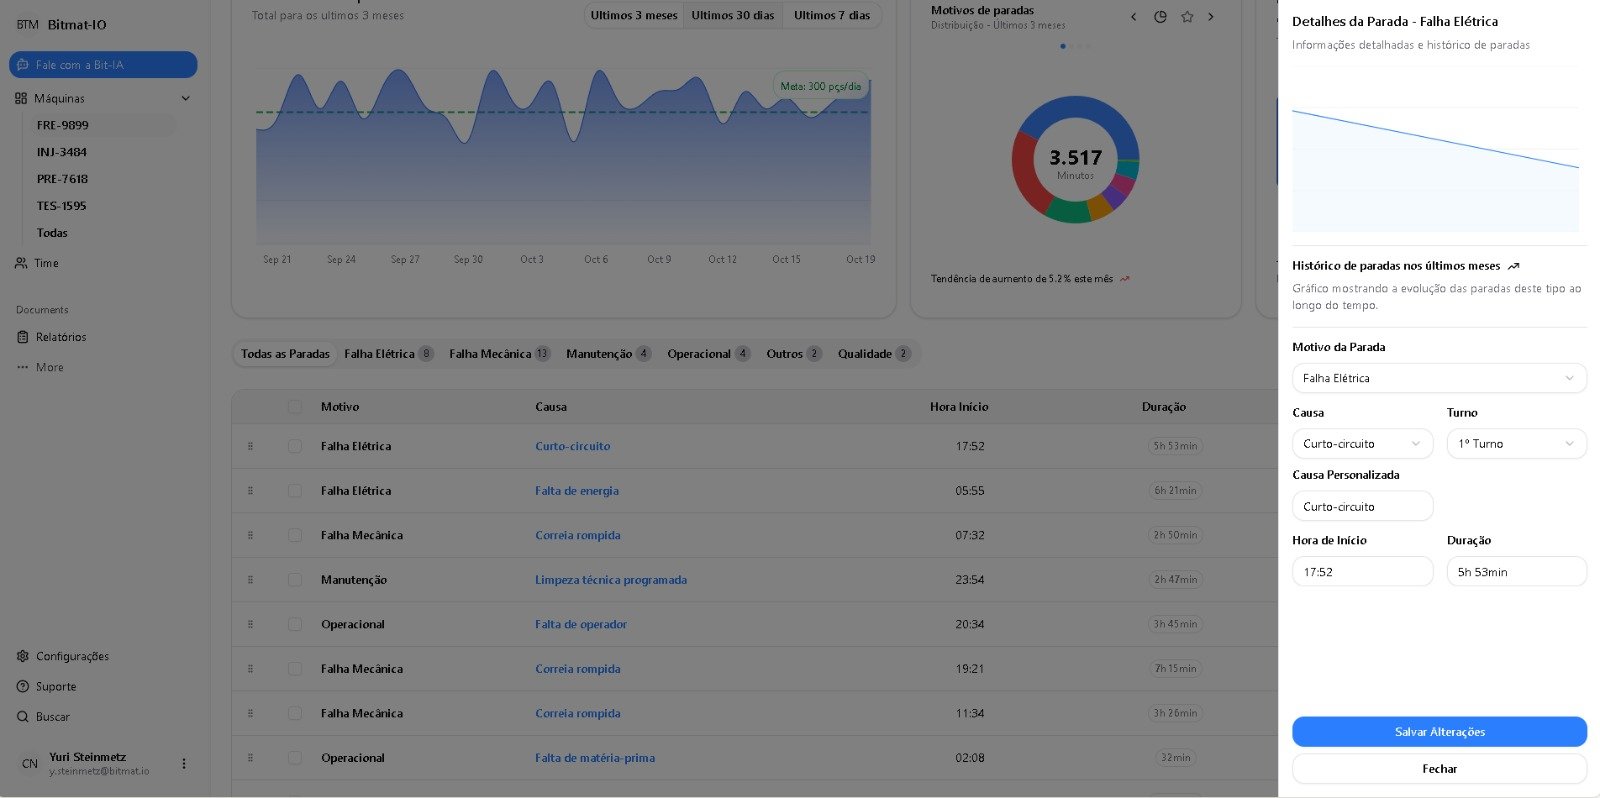Screen dimensions: 1600x798
Task: Go to next chart with right arrow
Action: [x=1211, y=17]
